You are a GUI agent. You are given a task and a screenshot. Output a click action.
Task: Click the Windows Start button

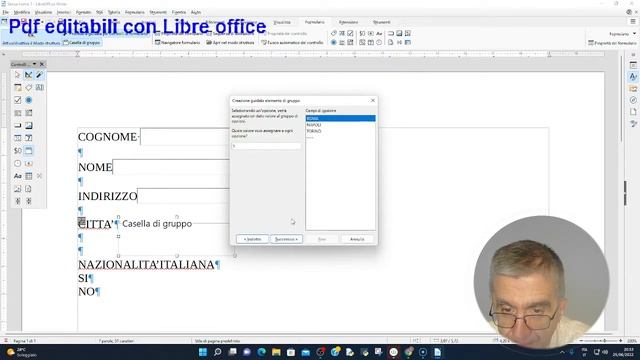click(203, 352)
